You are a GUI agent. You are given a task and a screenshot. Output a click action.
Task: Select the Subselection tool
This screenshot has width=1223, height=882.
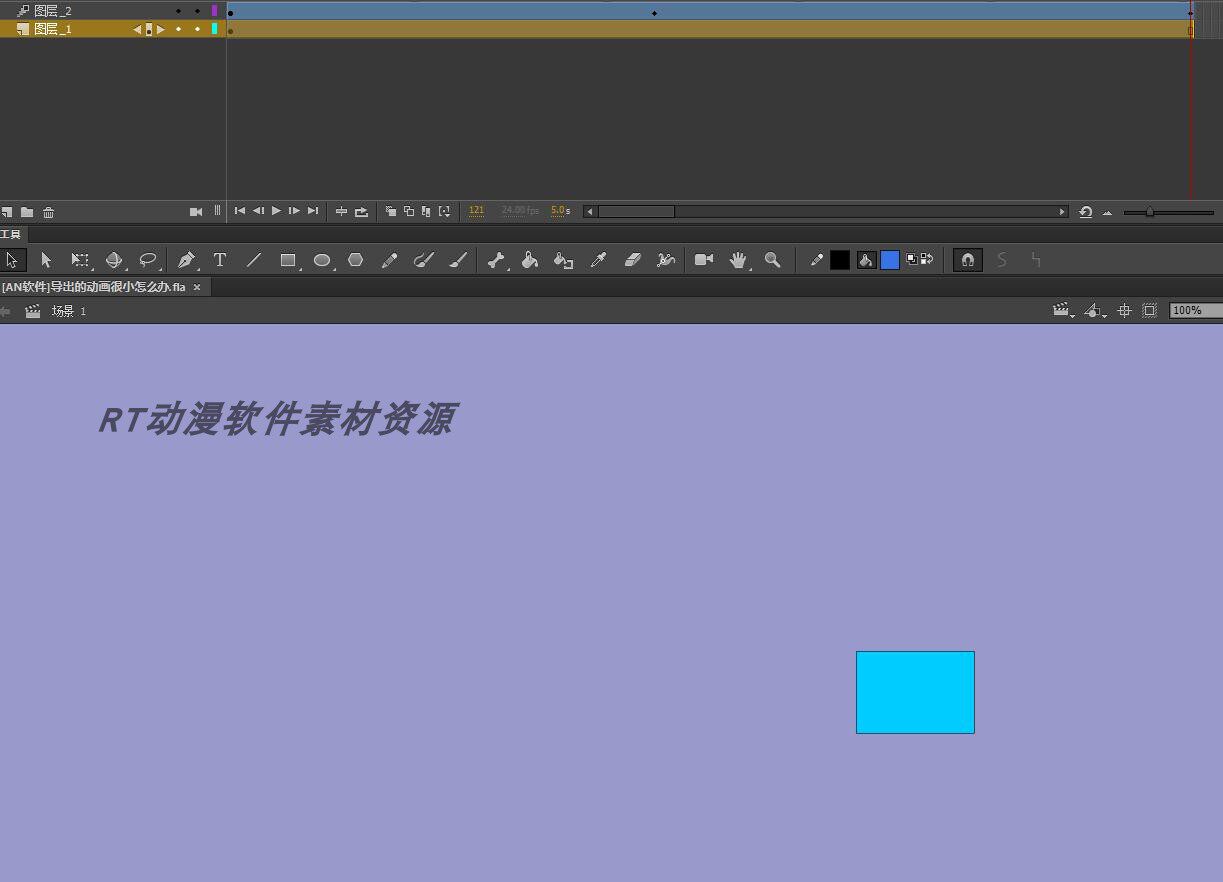coord(46,260)
